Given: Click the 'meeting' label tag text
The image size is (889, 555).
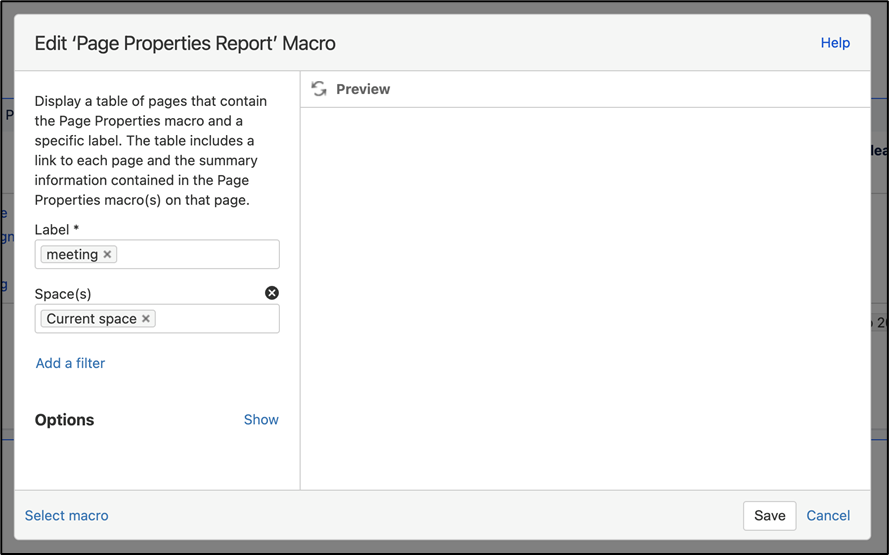Looking at the screenshot, I should (72, 255).
